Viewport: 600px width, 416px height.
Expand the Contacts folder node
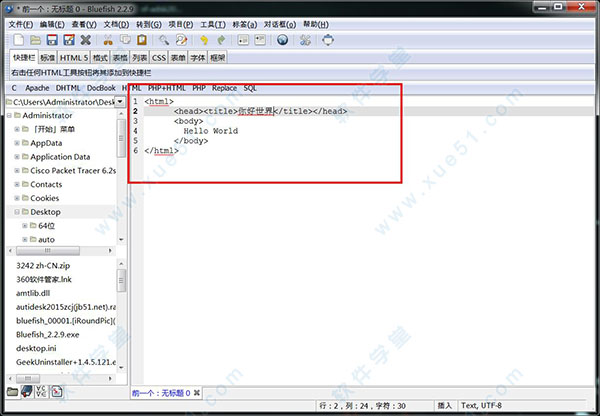[x=17, y=184]
